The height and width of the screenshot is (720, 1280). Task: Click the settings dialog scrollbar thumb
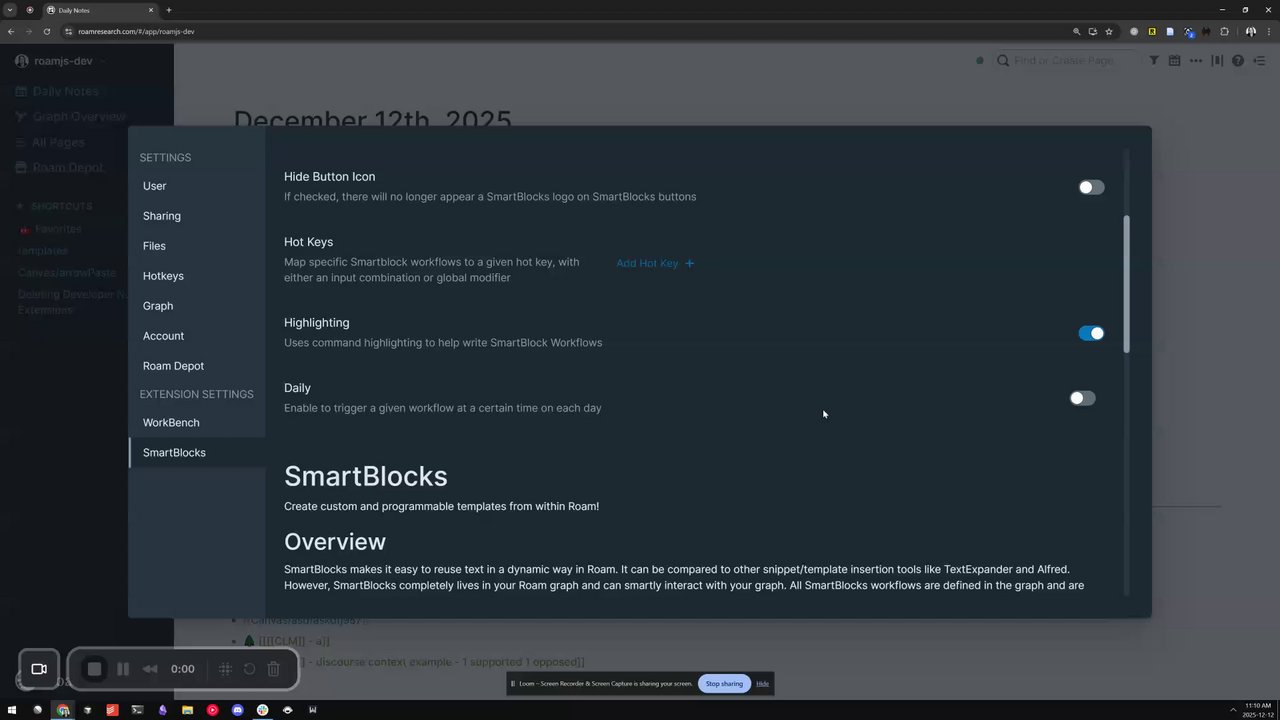coord(1126,284)
